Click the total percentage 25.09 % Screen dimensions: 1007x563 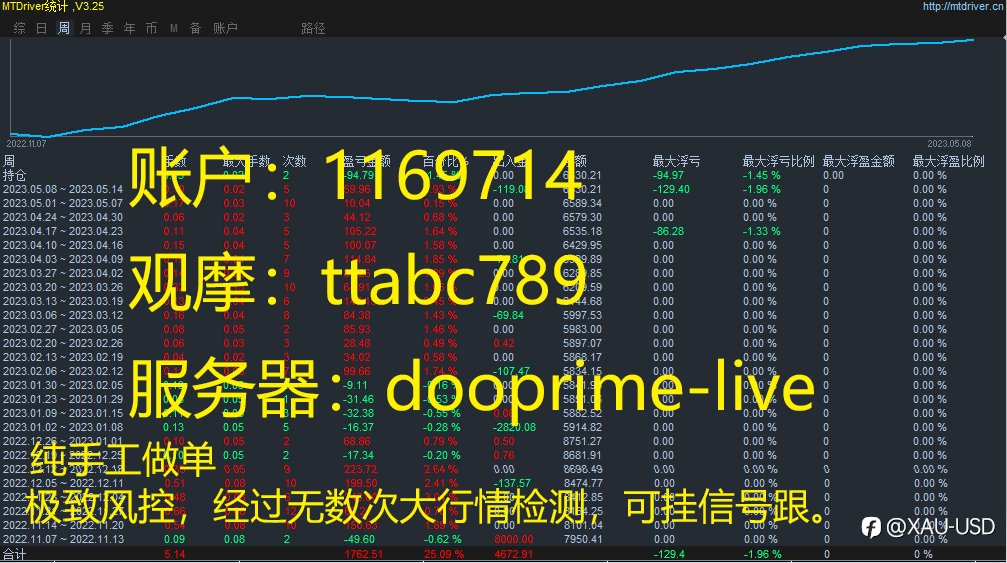443,554
